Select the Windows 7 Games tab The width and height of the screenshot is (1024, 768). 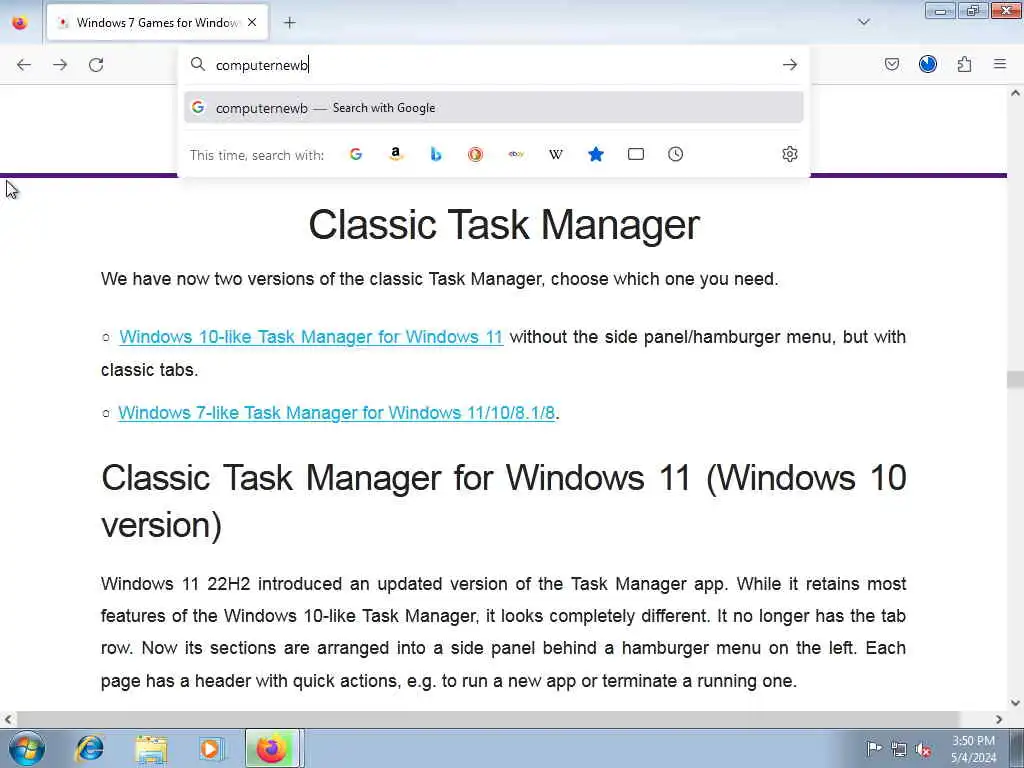click(x=157, y=23)
